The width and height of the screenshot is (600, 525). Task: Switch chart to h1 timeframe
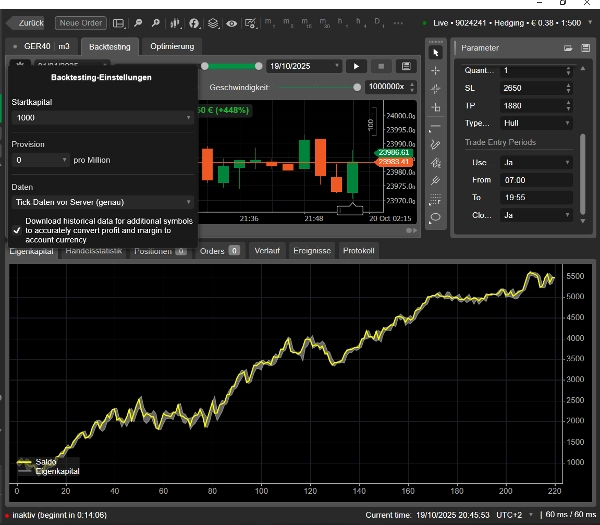(x=342, y=22)
